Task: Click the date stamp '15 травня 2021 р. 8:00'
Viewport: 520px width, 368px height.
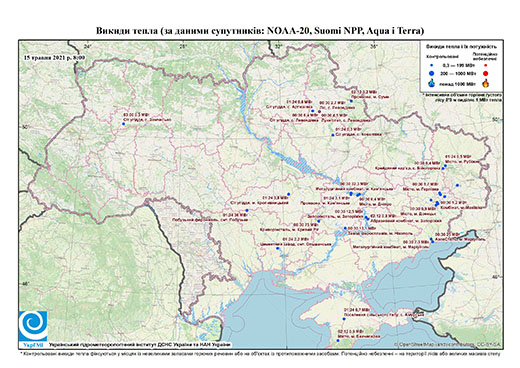Action: tap(55, 57)
